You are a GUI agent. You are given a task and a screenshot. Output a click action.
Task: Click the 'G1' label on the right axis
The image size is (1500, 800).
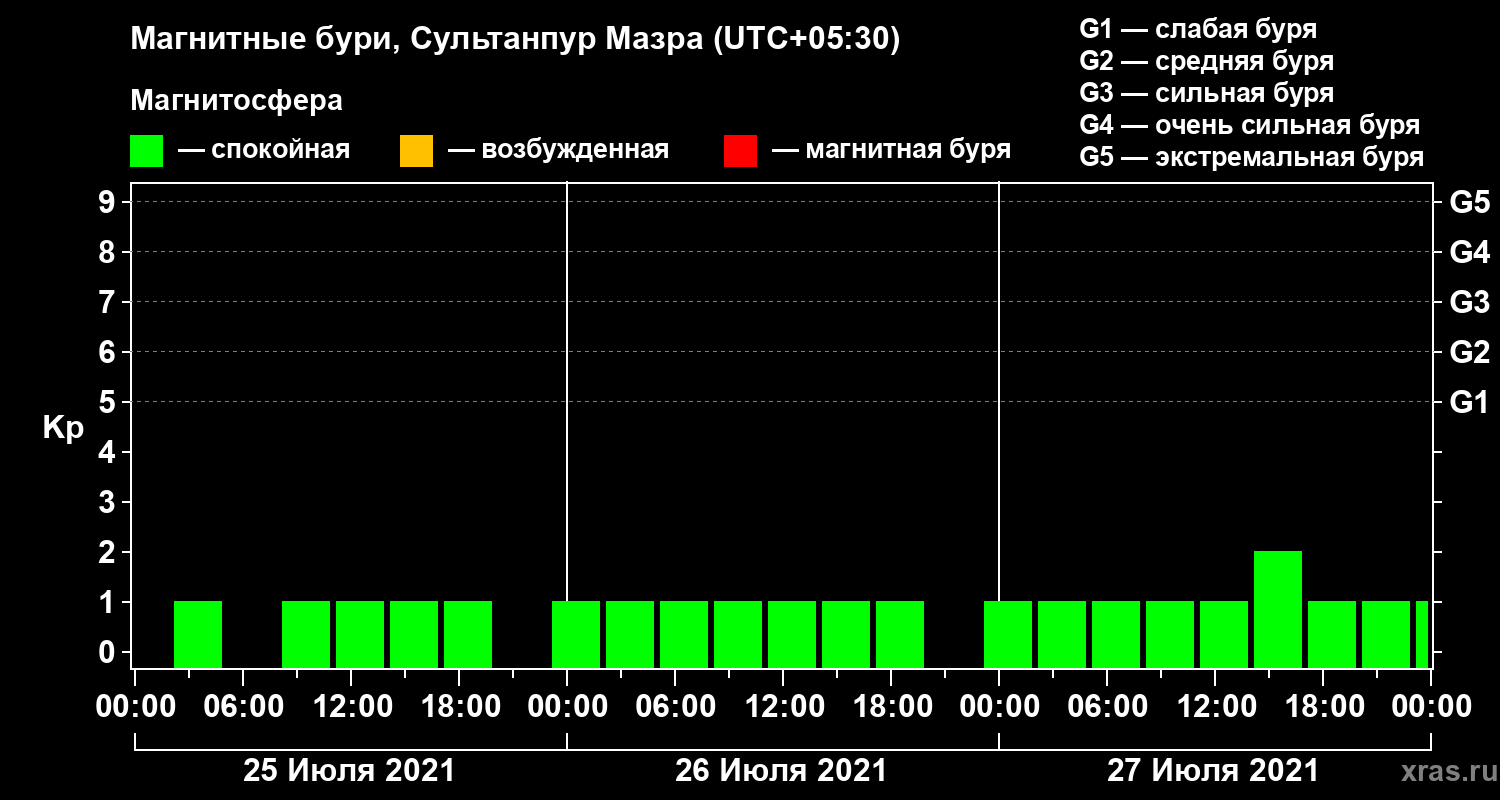pyautogui.click(x=1470, y=402)
